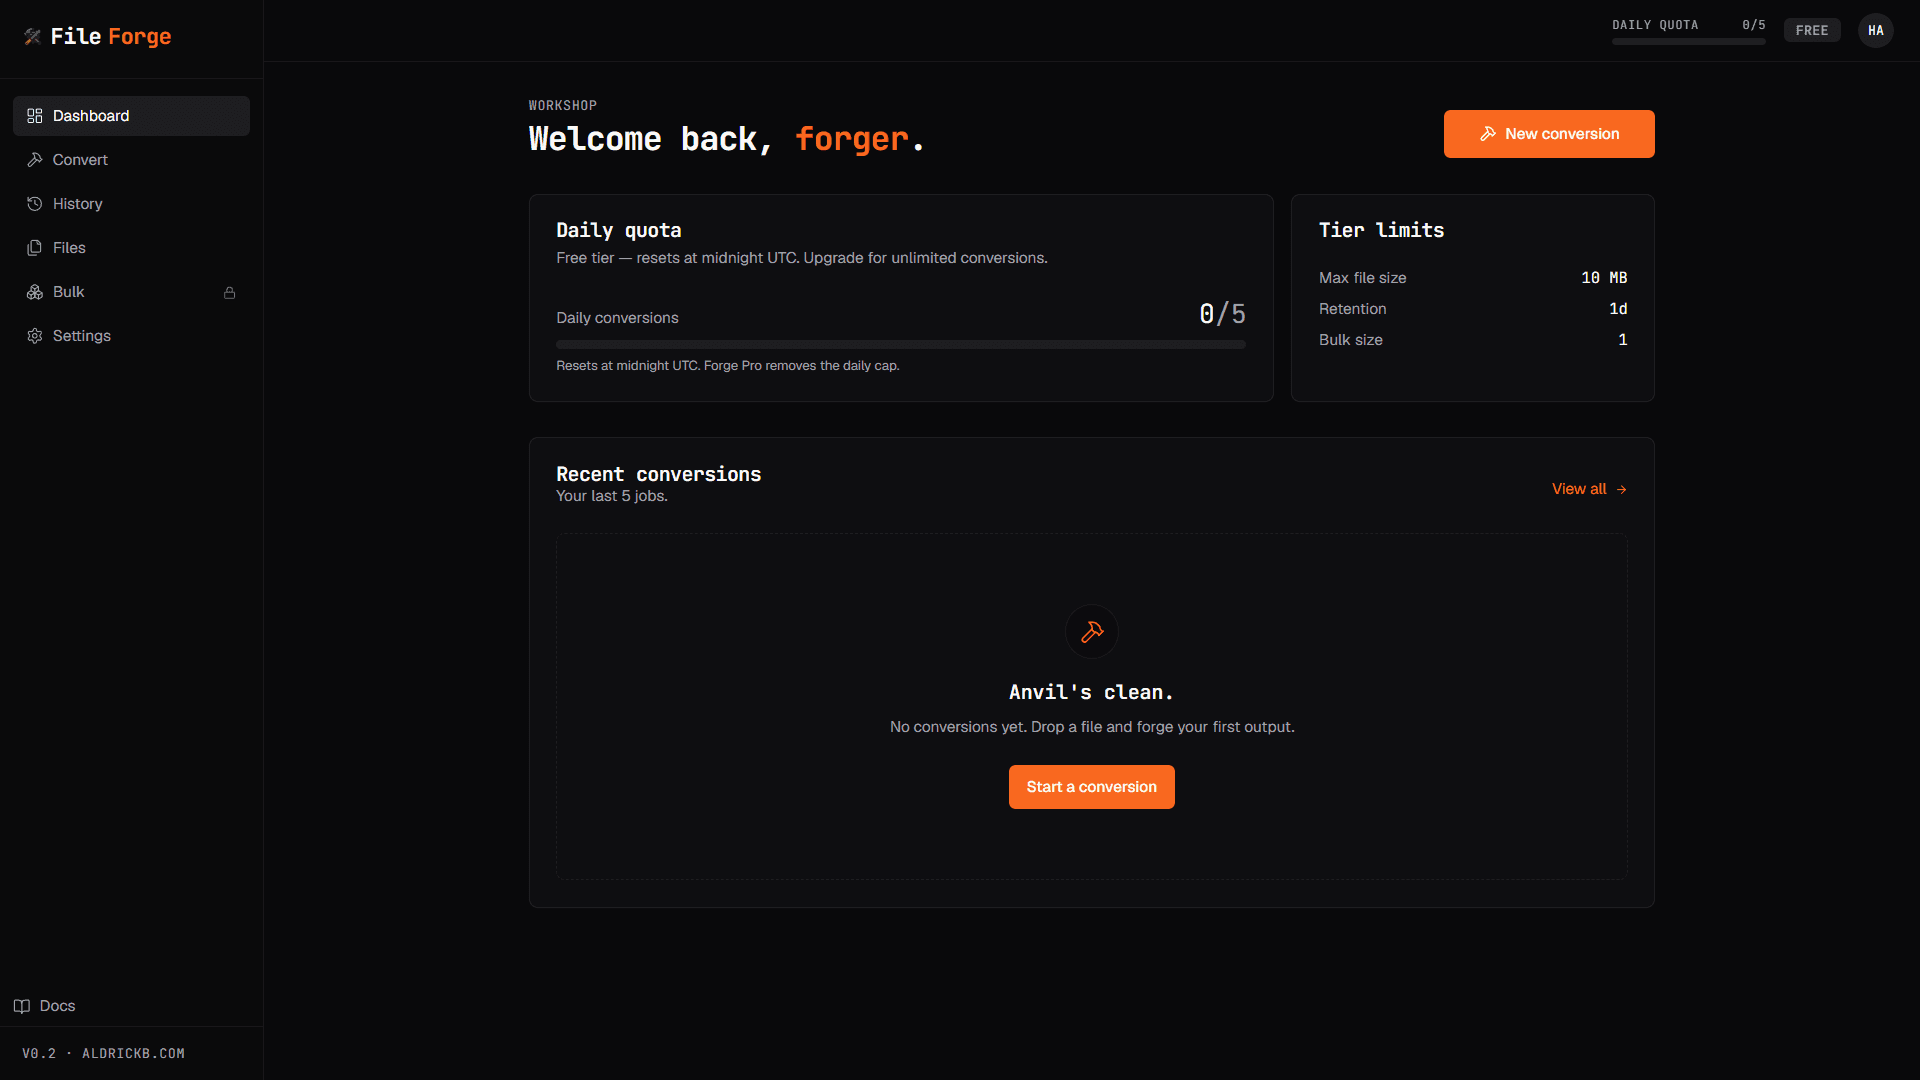The image size is (1920, 1080).
Task: Click 'No conversions yet' description text
Action: [x=1092, y=727]
